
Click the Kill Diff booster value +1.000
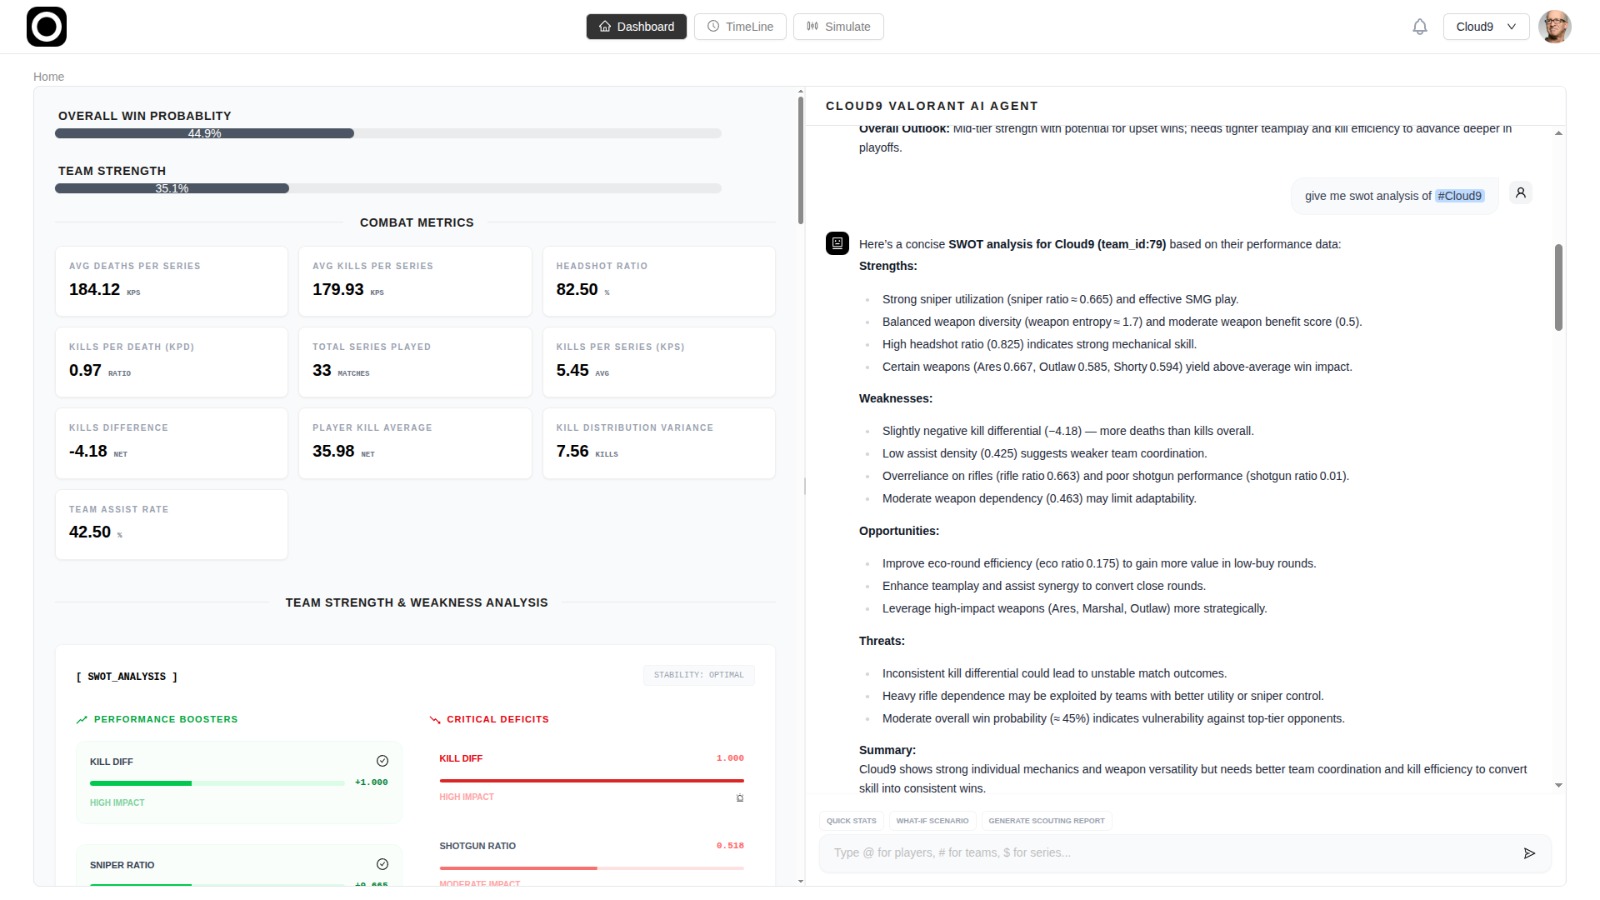point(371,783)
